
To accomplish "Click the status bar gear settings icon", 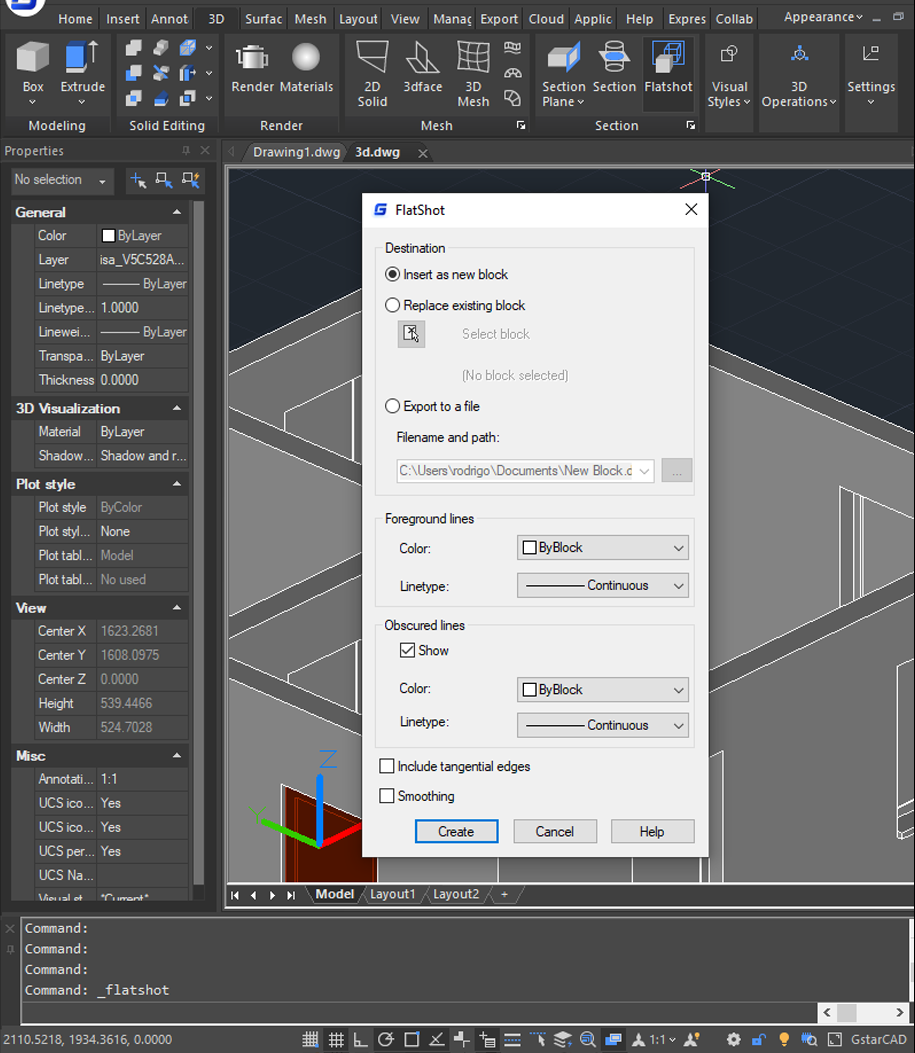I will pos(734,1040).
